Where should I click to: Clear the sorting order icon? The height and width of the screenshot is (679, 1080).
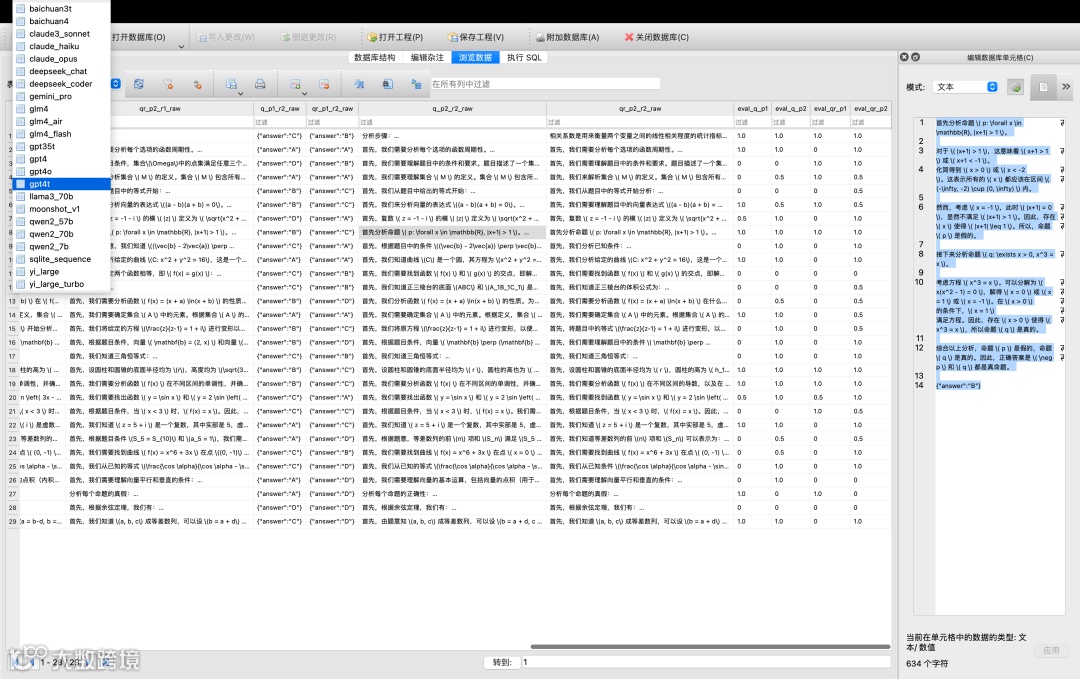tap(198, 84)
